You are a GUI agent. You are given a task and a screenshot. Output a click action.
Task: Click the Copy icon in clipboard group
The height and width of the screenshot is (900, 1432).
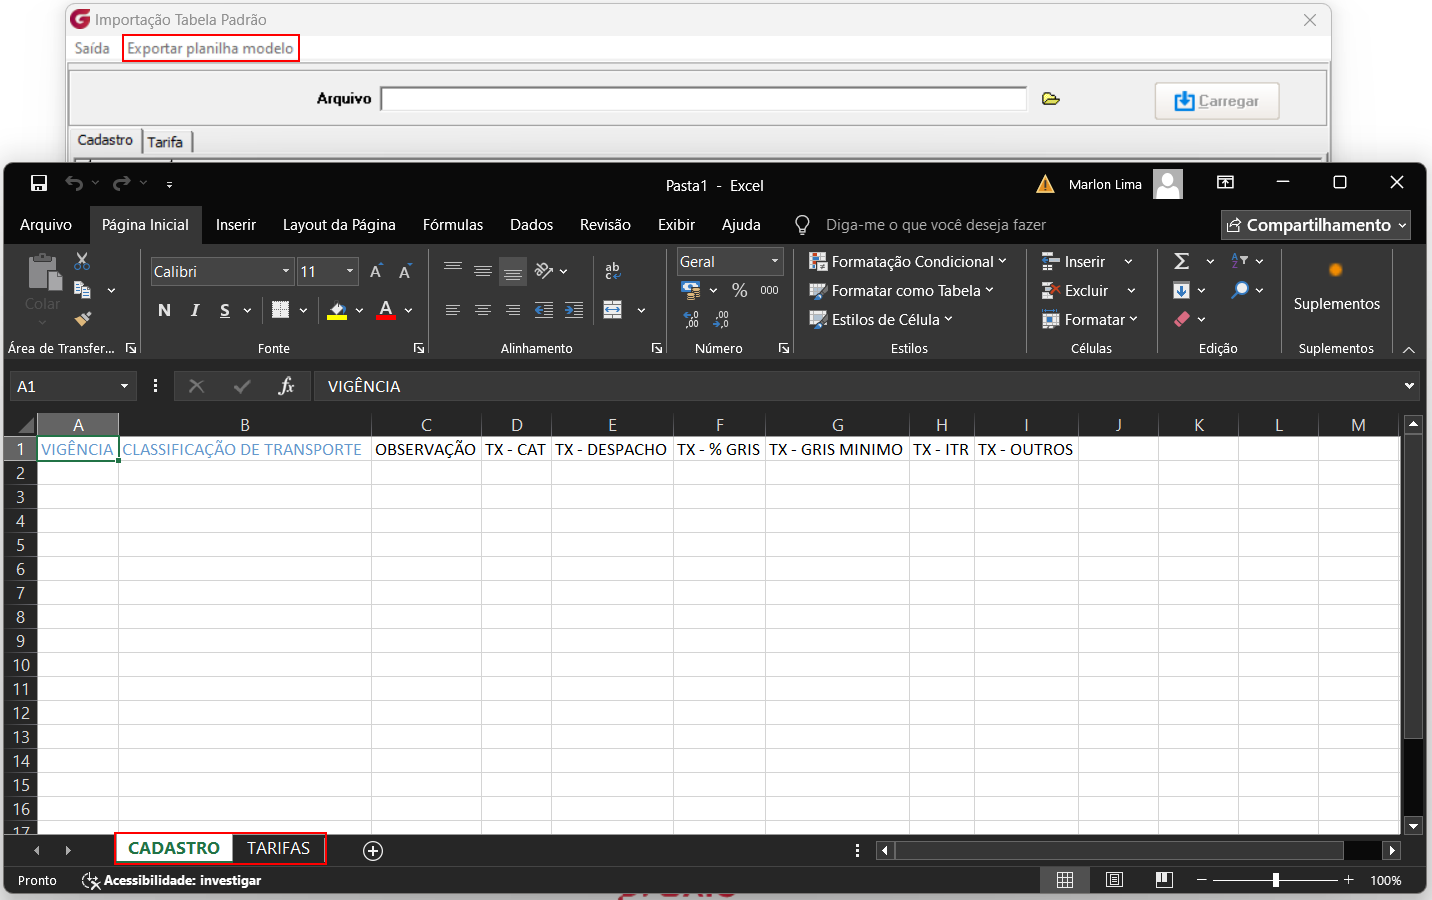(83, 290)
